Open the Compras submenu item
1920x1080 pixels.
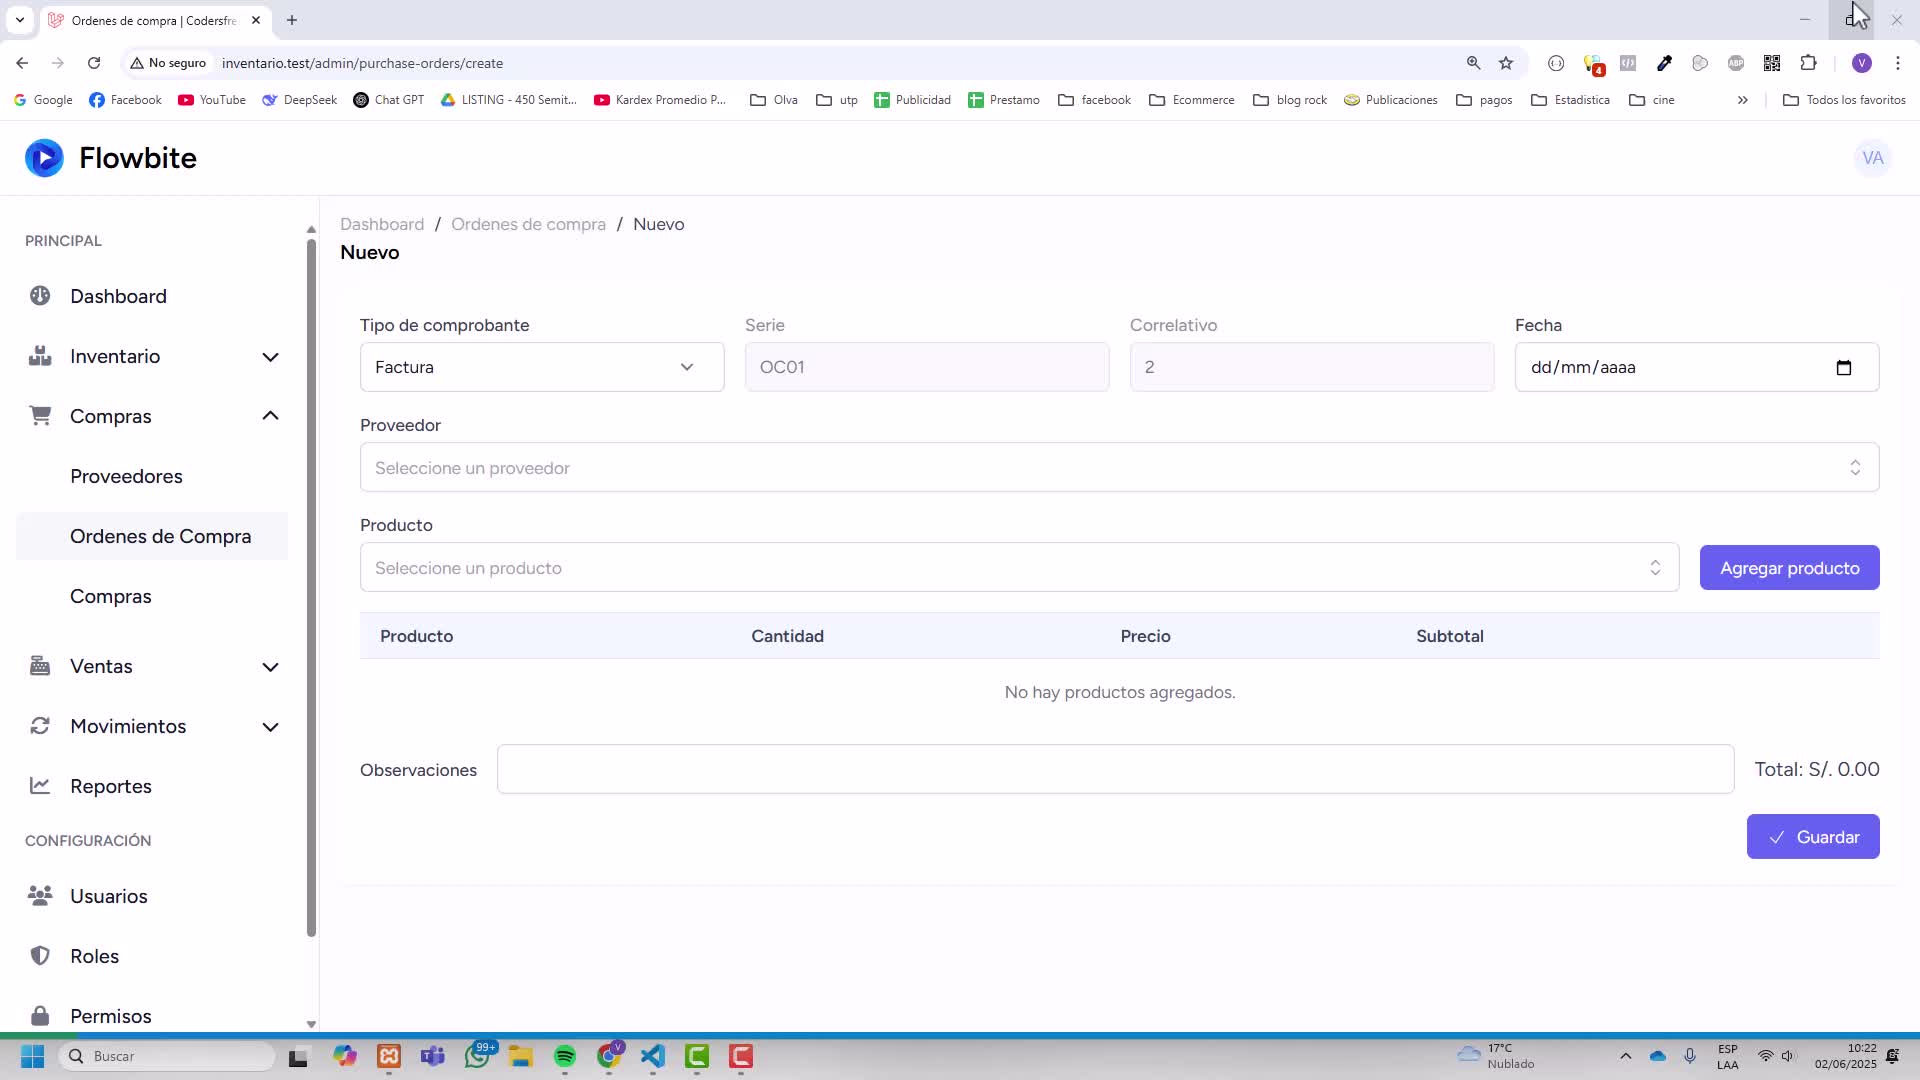pos(111,596)
